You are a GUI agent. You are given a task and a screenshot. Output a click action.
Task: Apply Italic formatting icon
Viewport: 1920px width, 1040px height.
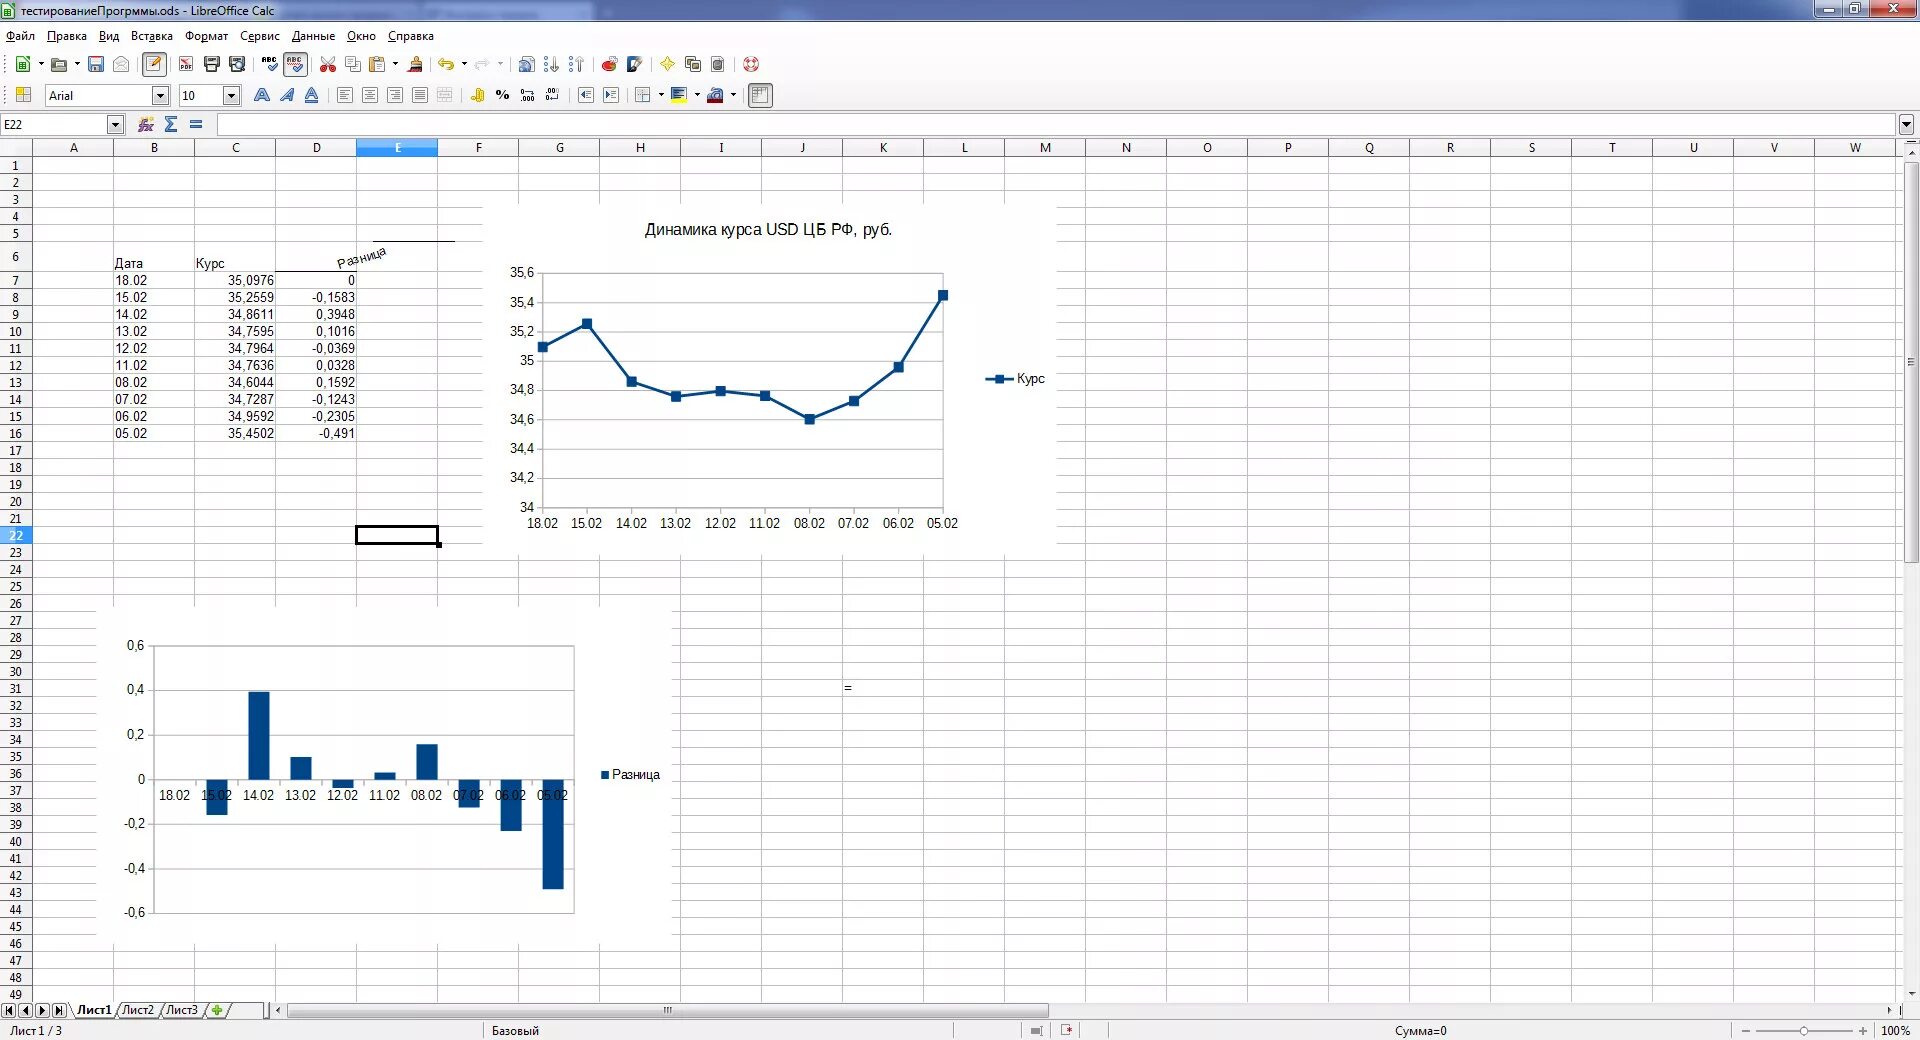pyautogui.click(x=287, y=95)
